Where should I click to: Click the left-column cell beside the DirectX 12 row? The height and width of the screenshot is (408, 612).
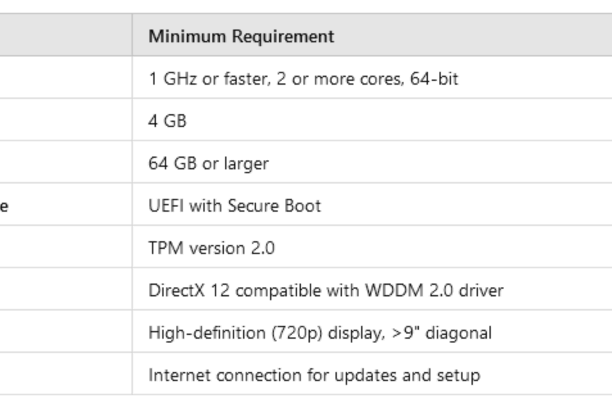[65, 290]
